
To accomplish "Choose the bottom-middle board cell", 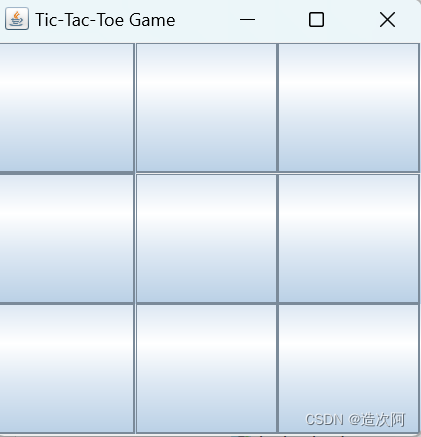I will 206,369.
